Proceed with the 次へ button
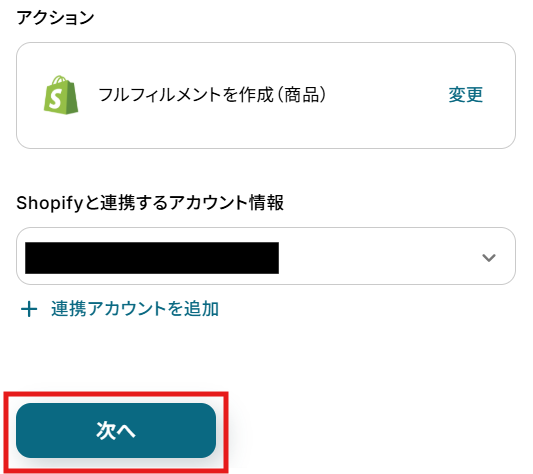The width and height of the screenshot is (533, 474). pos(116,430)
